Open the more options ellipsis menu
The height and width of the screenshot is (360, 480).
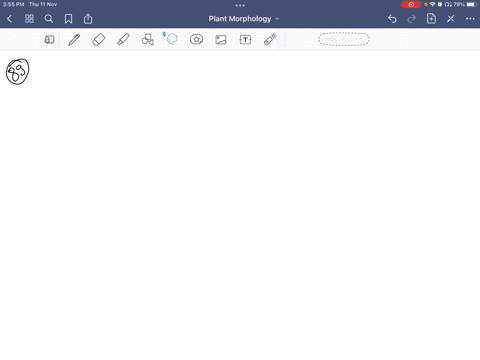(470, 19)
